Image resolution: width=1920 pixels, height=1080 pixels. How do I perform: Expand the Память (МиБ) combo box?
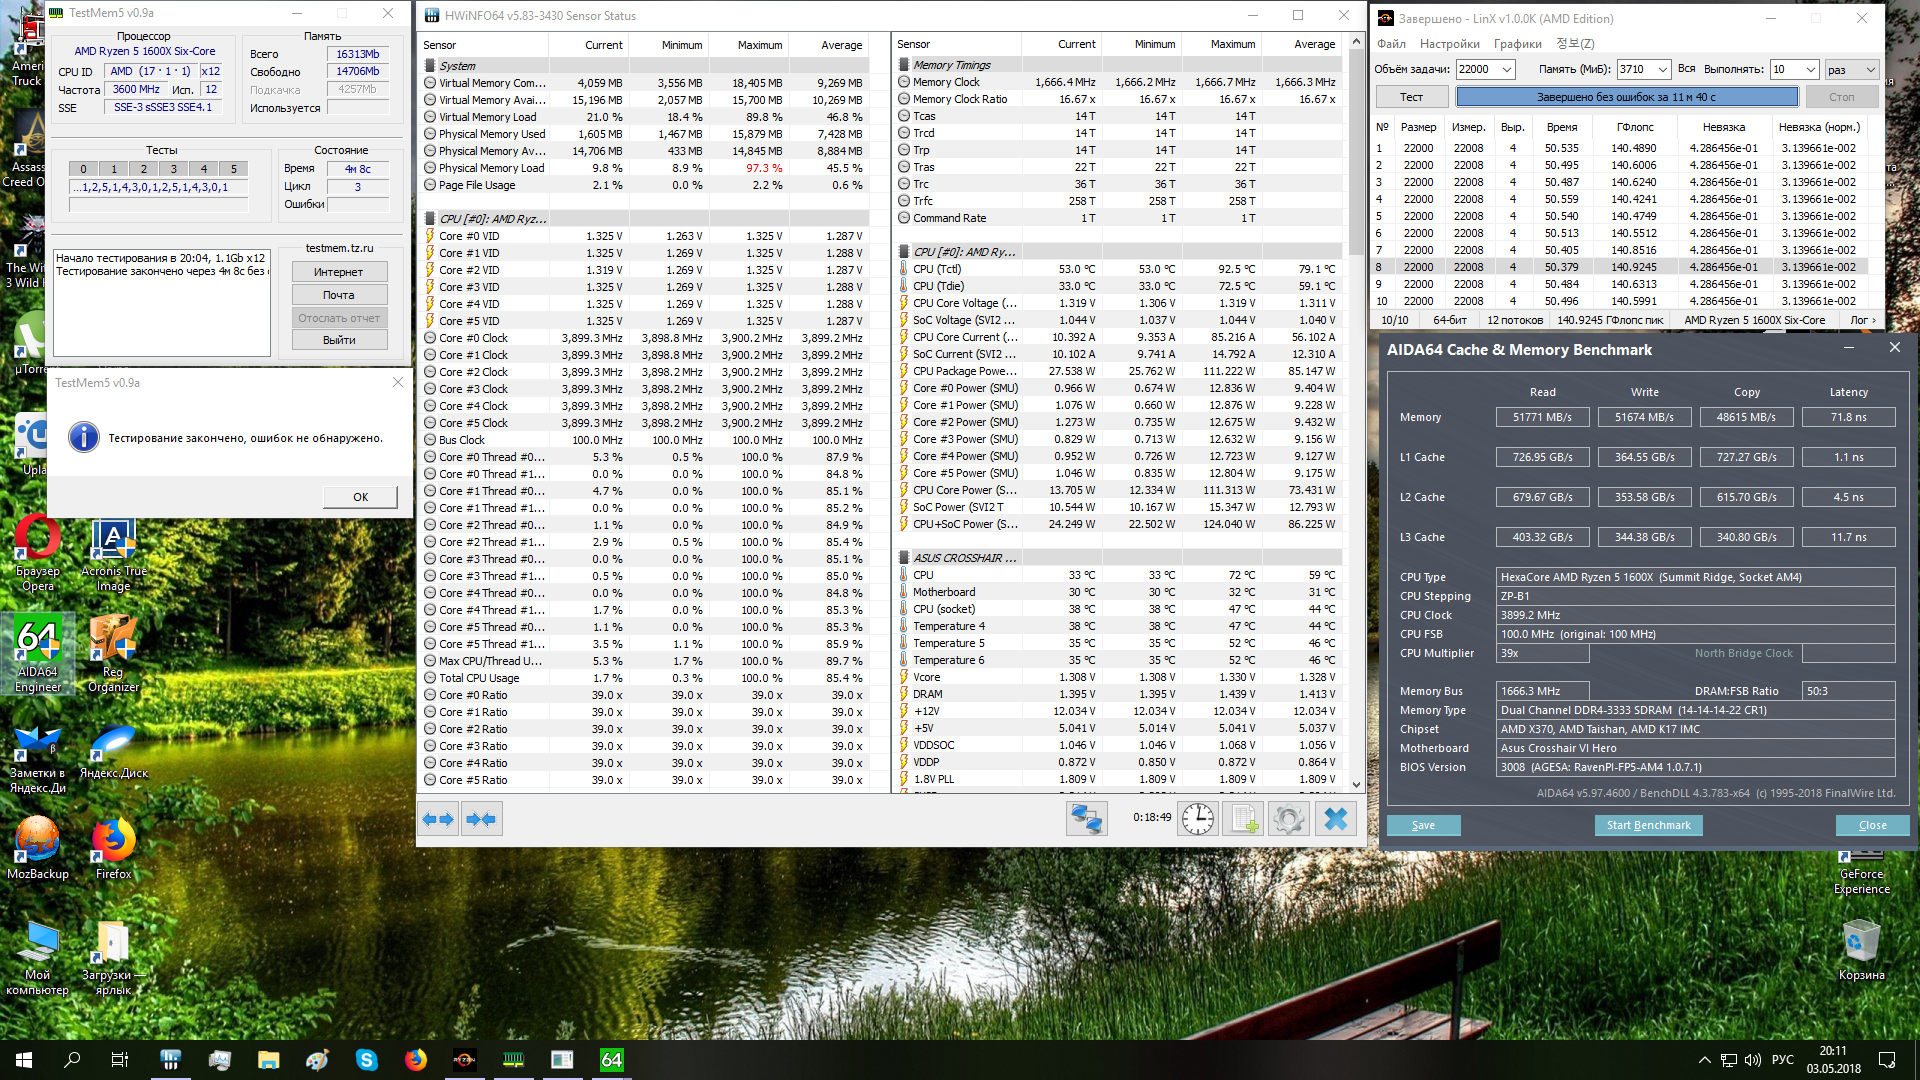pos(1662,69)
